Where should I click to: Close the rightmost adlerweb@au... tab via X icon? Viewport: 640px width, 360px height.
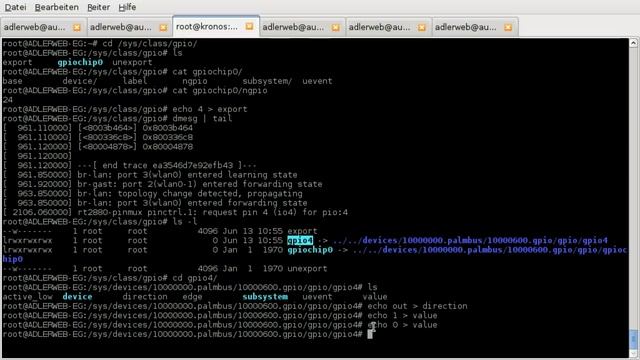pos(508,27)
